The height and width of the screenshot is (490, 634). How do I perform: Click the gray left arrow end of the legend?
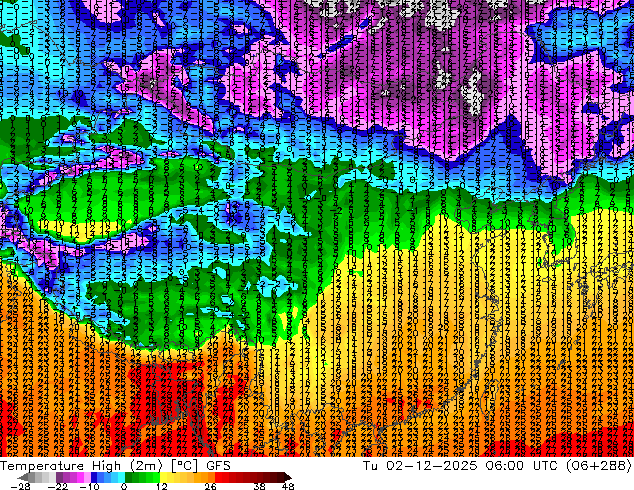point(23,477)
